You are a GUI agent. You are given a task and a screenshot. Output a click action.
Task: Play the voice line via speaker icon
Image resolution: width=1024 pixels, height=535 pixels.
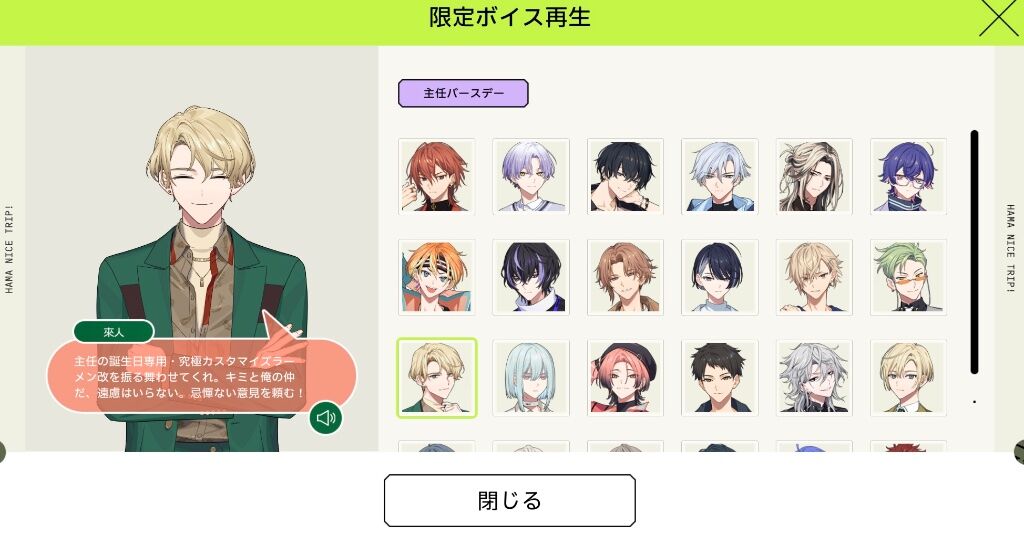(x=325, y=417)
